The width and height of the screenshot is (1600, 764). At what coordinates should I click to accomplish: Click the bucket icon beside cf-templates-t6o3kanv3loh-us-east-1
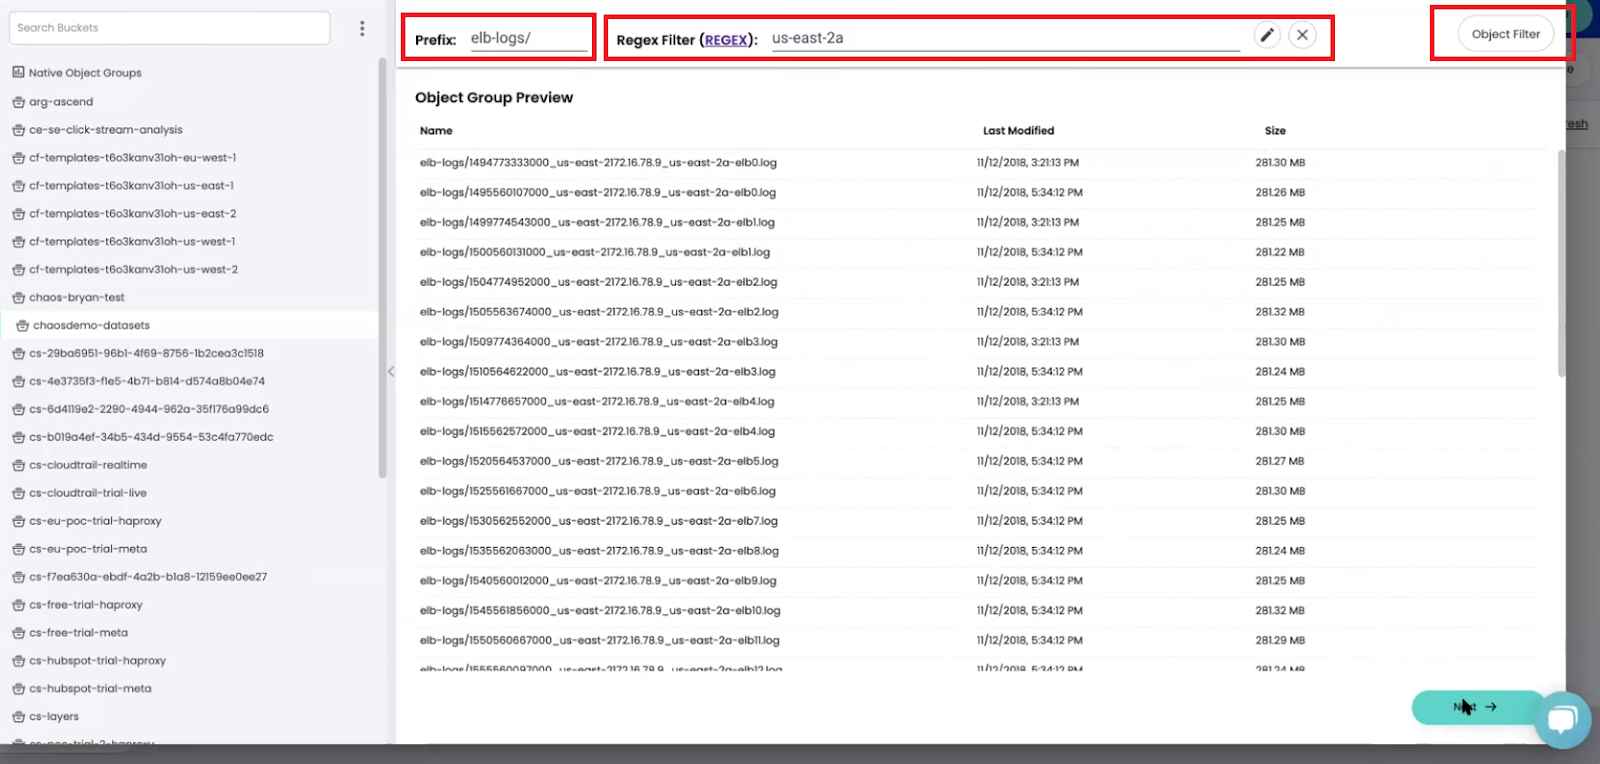click(x=18, y=186)
